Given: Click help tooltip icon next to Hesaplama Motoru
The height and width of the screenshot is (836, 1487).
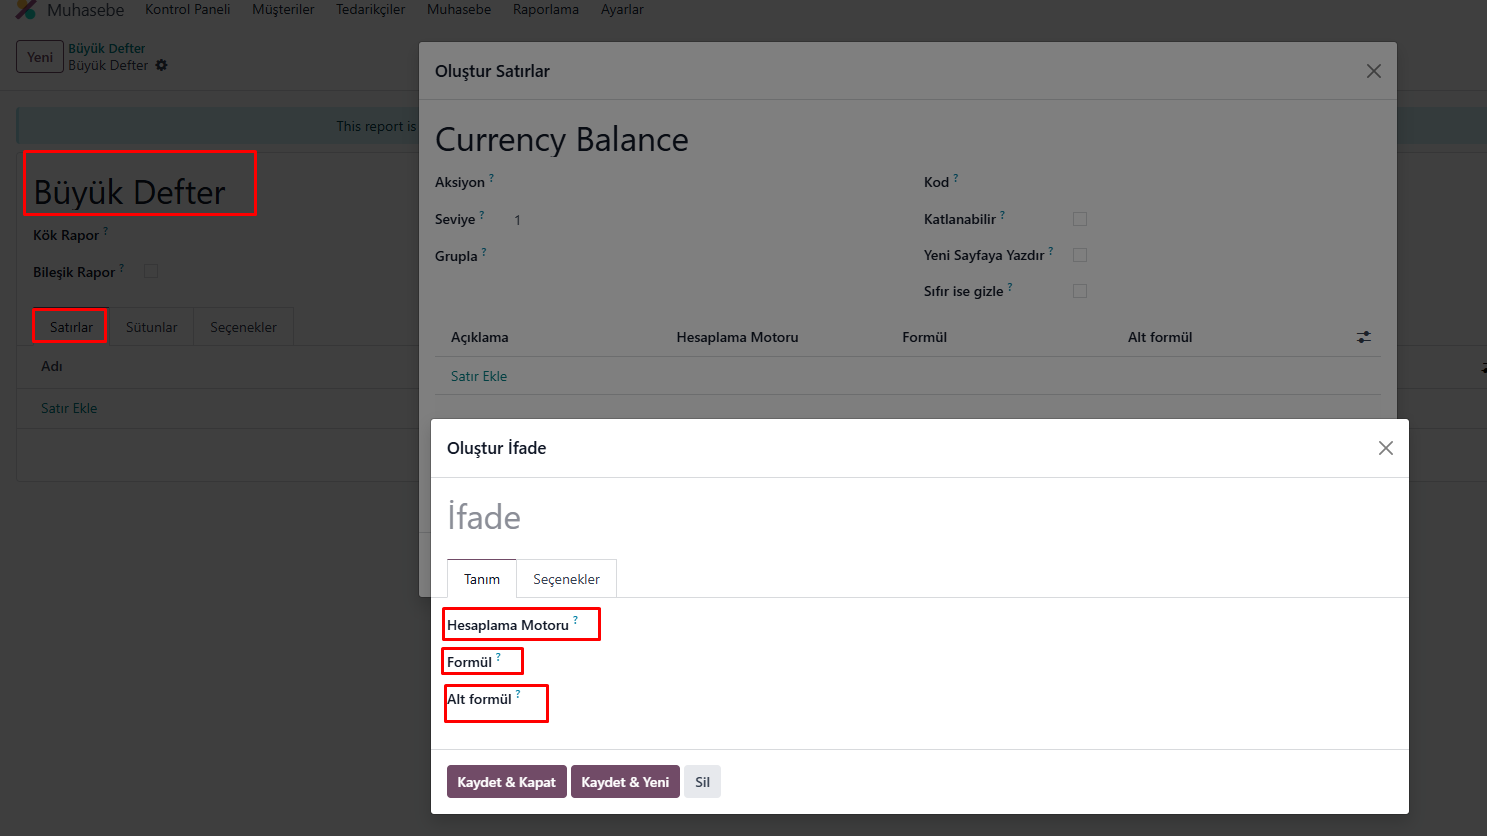Looking at the screenshot, I should 576,620.
